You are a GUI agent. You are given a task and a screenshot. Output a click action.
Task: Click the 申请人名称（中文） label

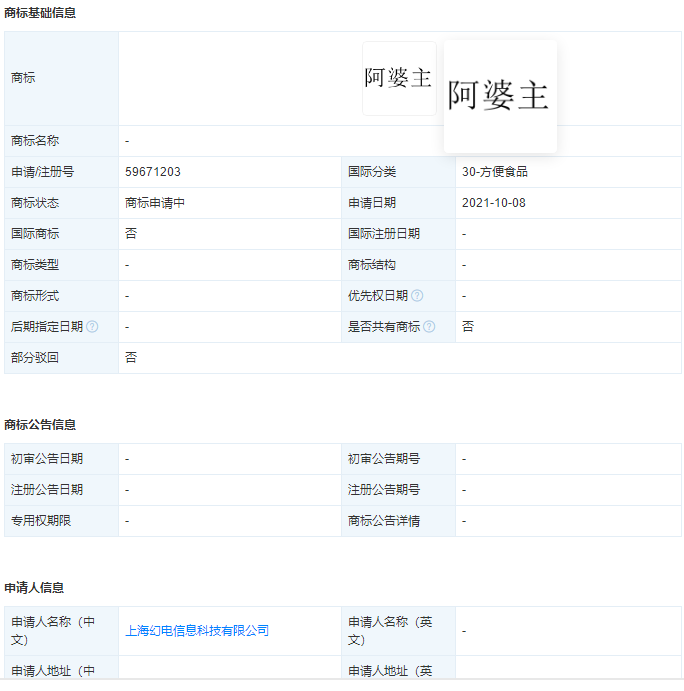click(53, 631)
